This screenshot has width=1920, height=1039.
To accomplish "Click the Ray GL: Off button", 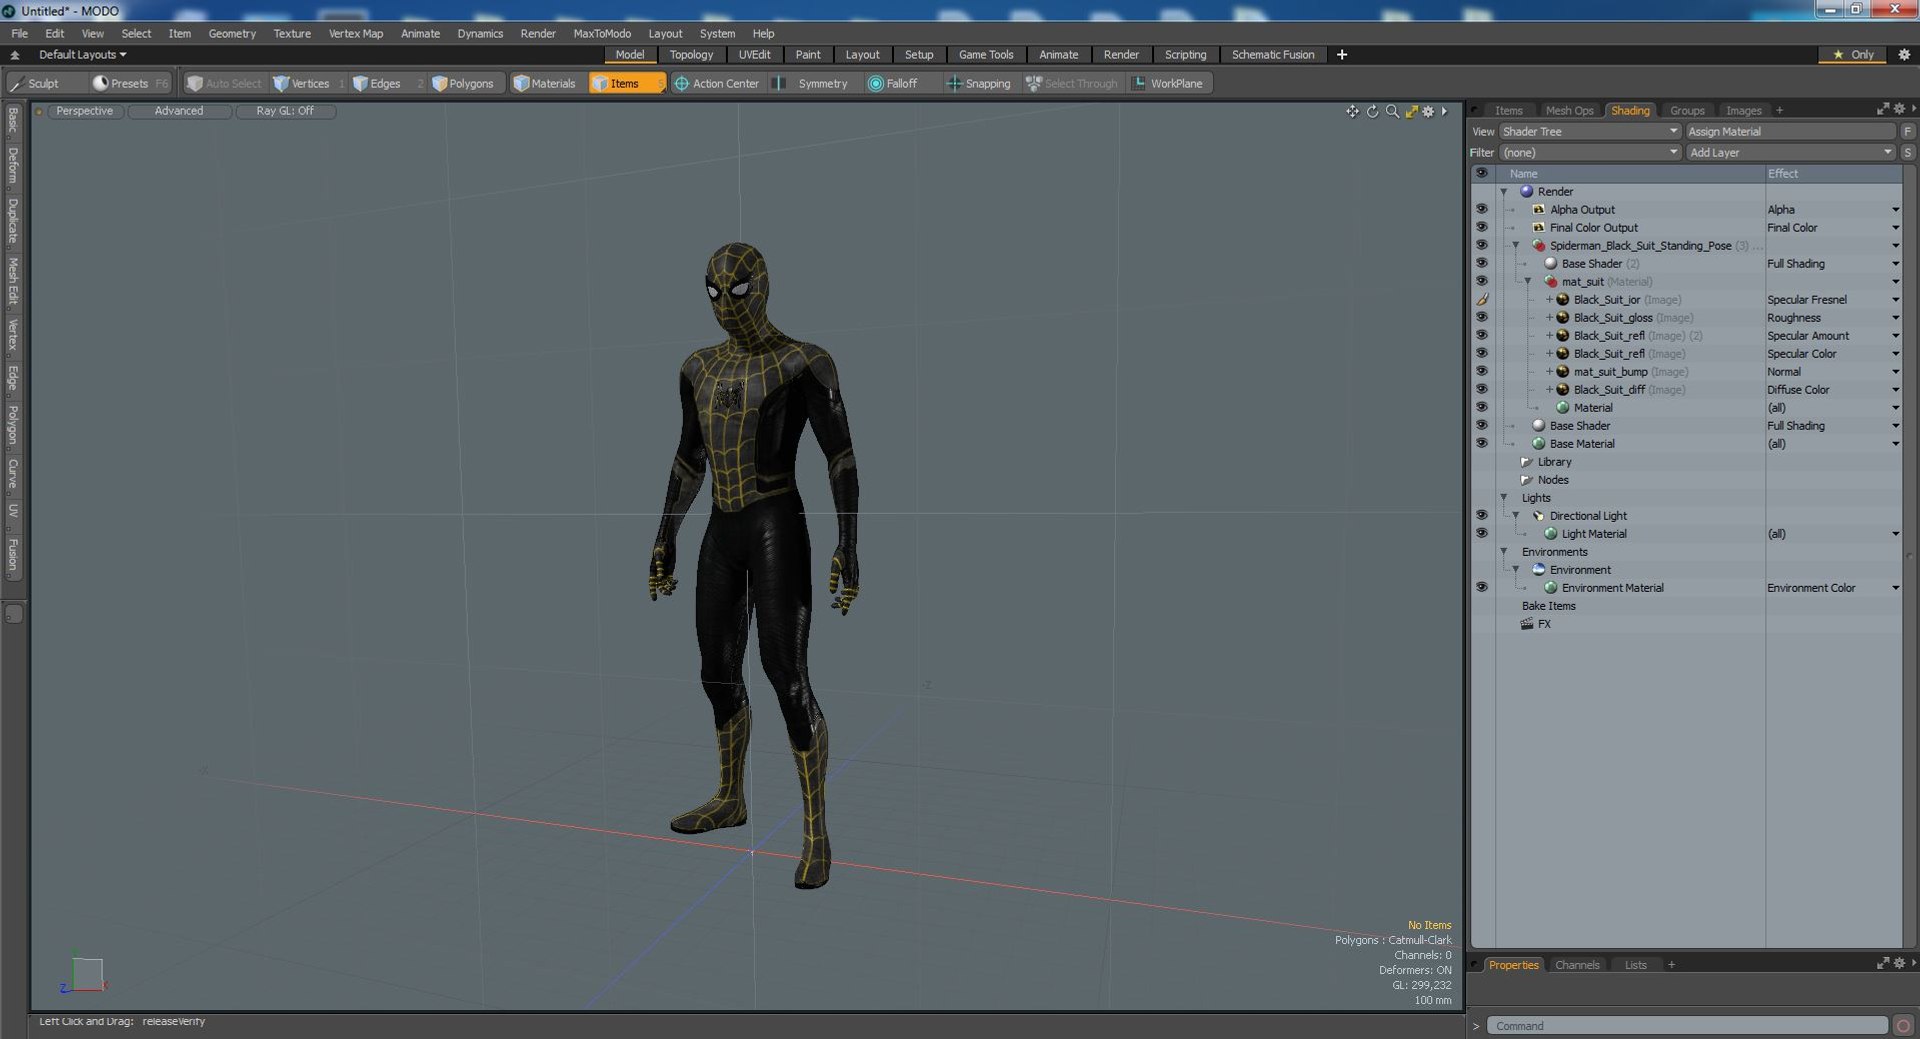I will tap(285, 111).
